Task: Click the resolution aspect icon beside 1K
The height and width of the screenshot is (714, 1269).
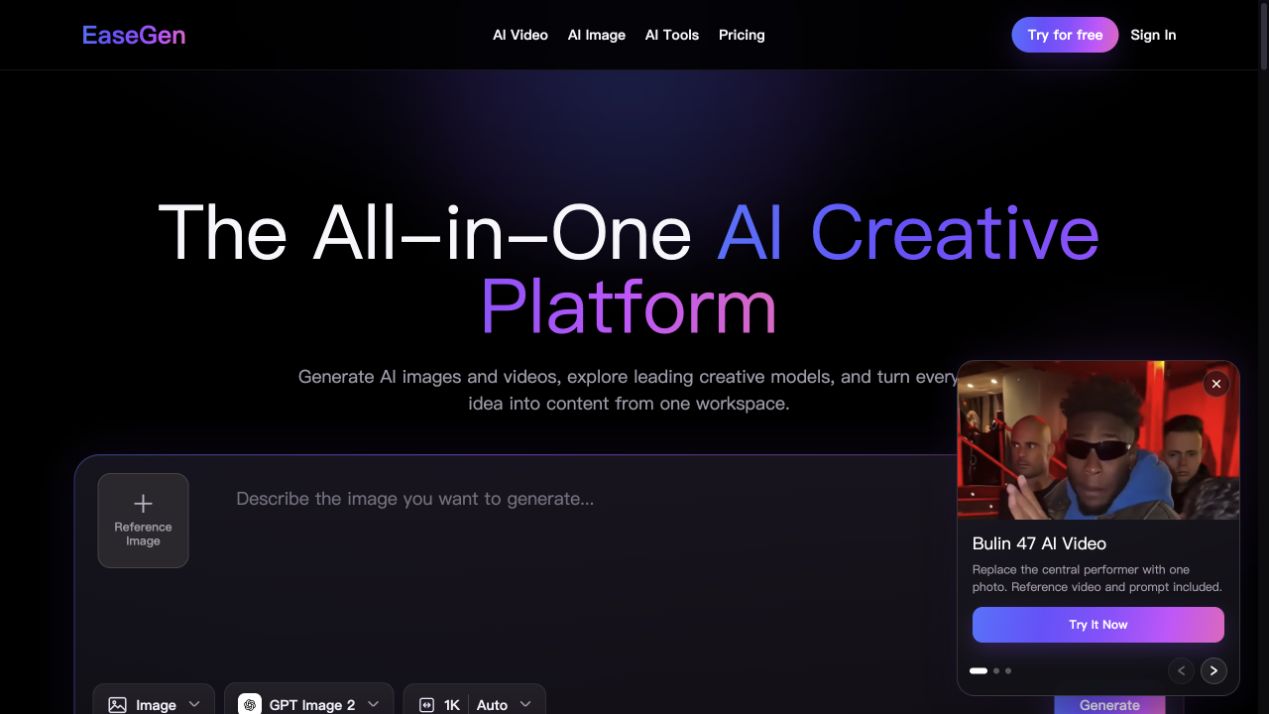Action: point(427,705)
